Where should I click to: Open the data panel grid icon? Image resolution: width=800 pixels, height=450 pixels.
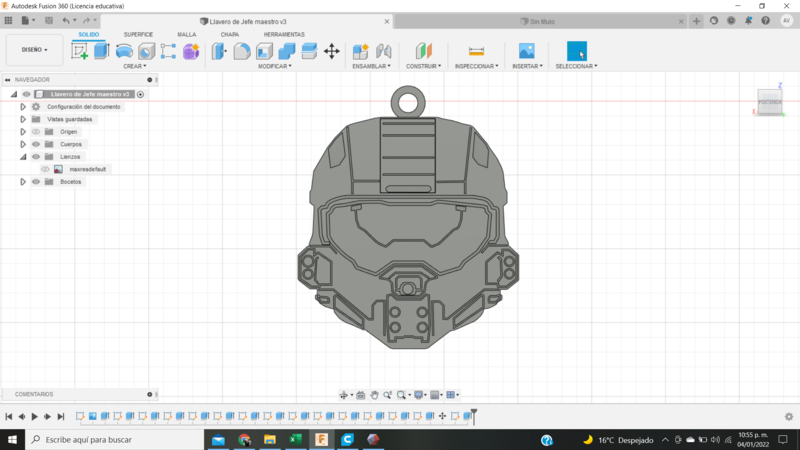8,20
